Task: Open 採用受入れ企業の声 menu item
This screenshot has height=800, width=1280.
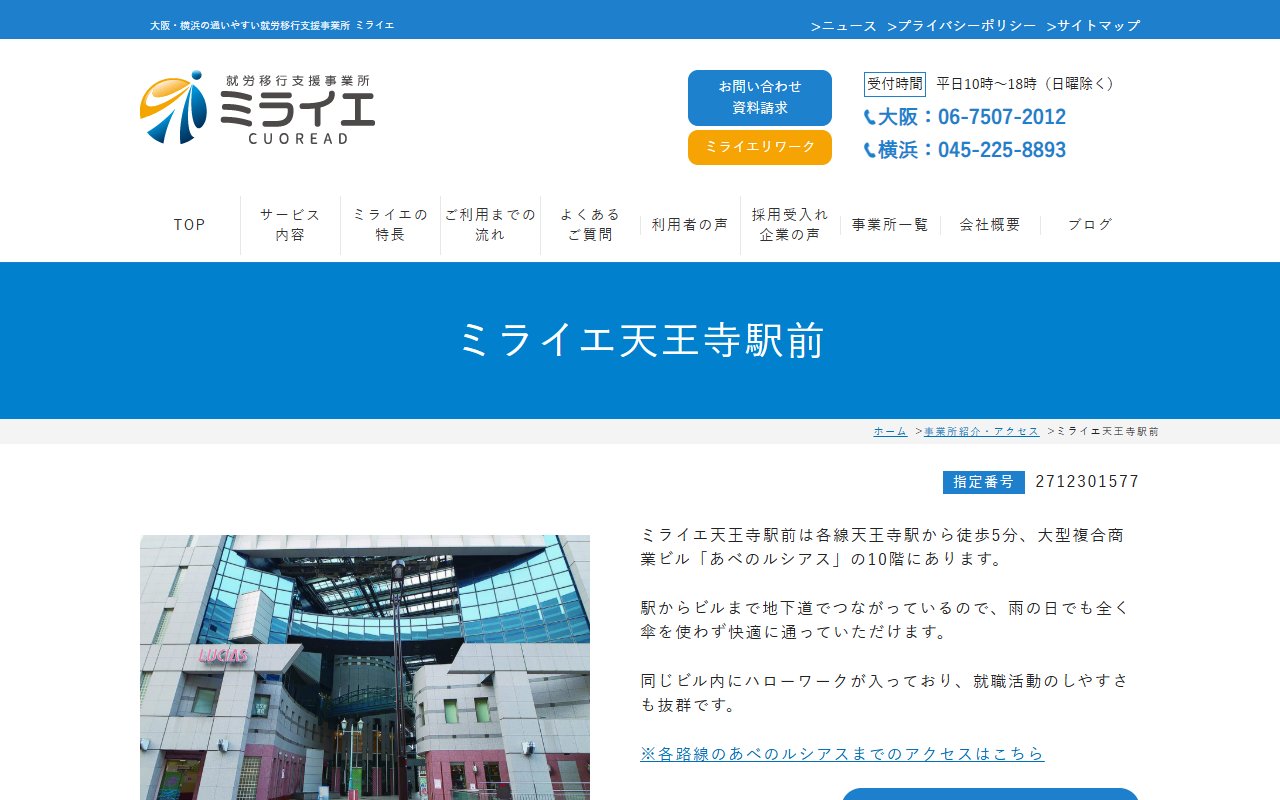Action: (790, 225)
